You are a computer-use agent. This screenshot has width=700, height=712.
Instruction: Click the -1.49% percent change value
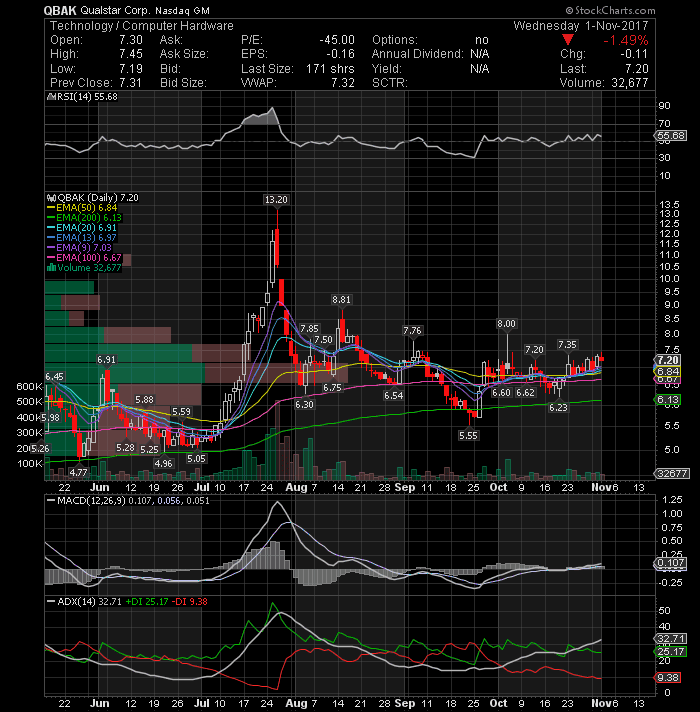point(626,40)
